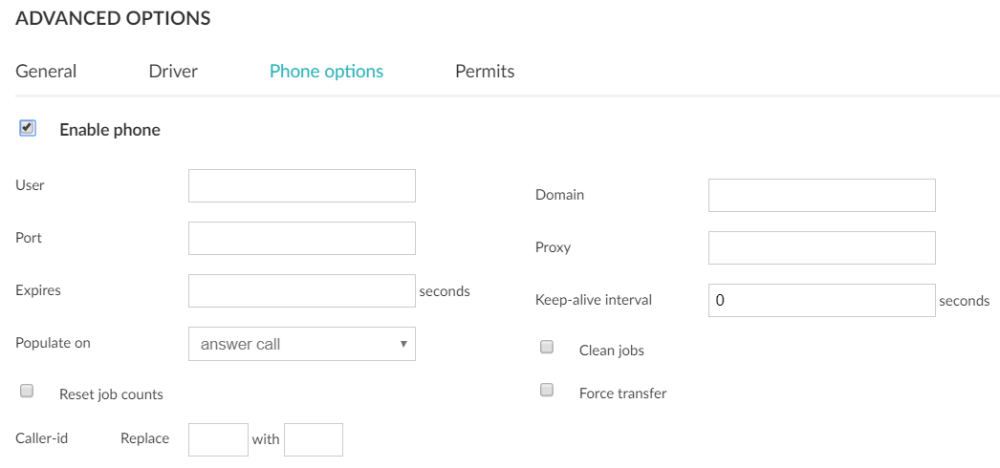Click the Enable phone label text
This screenshot has width=1000, height=468.
pyautogui.click(x=110, y=130)
